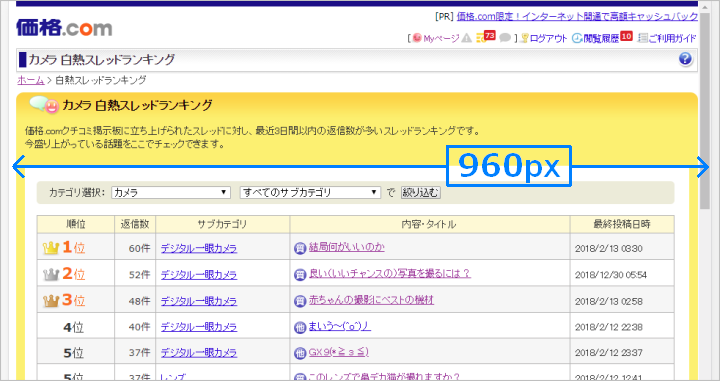
Task: Open the thread GX9(*≧з≦)
Action: tap(338, 352)
